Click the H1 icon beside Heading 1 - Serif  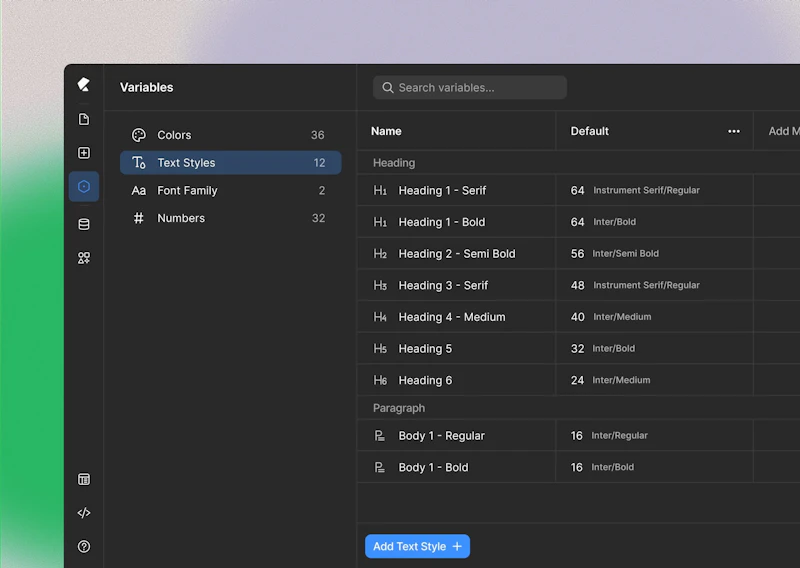tap(380, 190)
